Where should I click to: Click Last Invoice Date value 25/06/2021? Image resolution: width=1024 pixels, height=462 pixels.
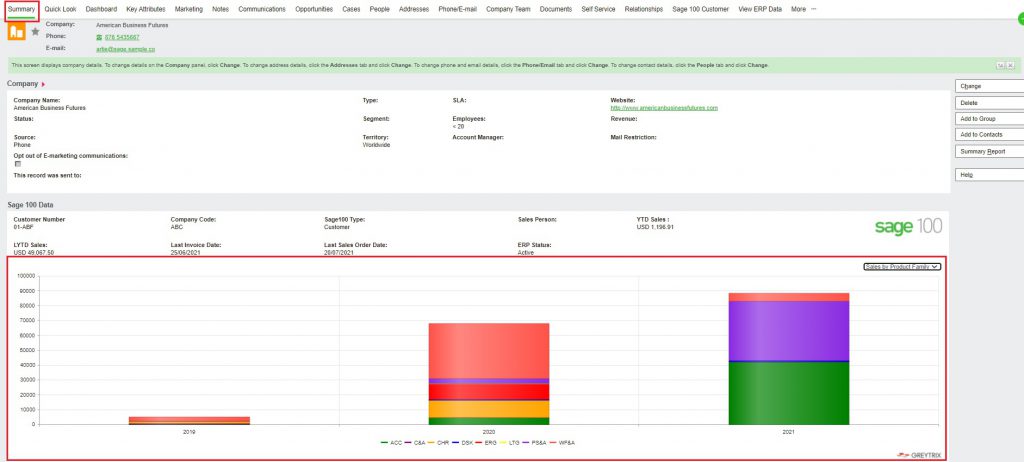click(185, 252)
